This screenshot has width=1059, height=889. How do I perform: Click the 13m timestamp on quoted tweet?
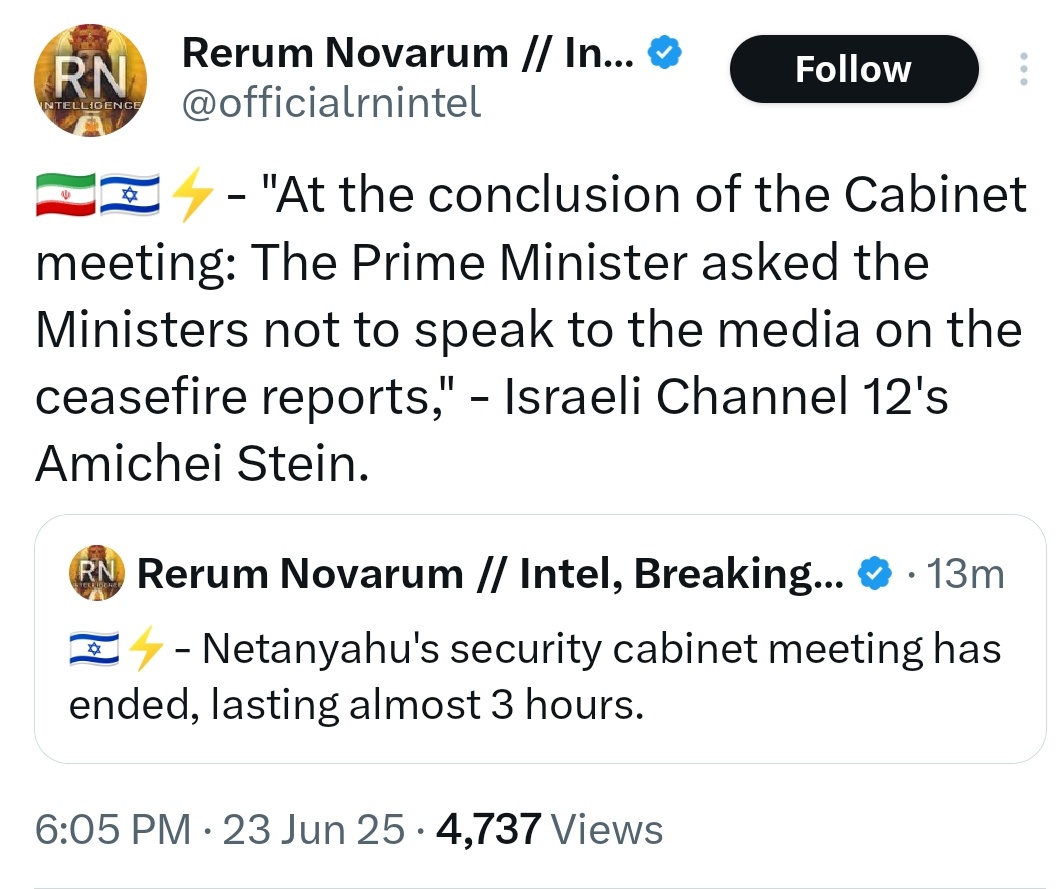coord(965,574)
